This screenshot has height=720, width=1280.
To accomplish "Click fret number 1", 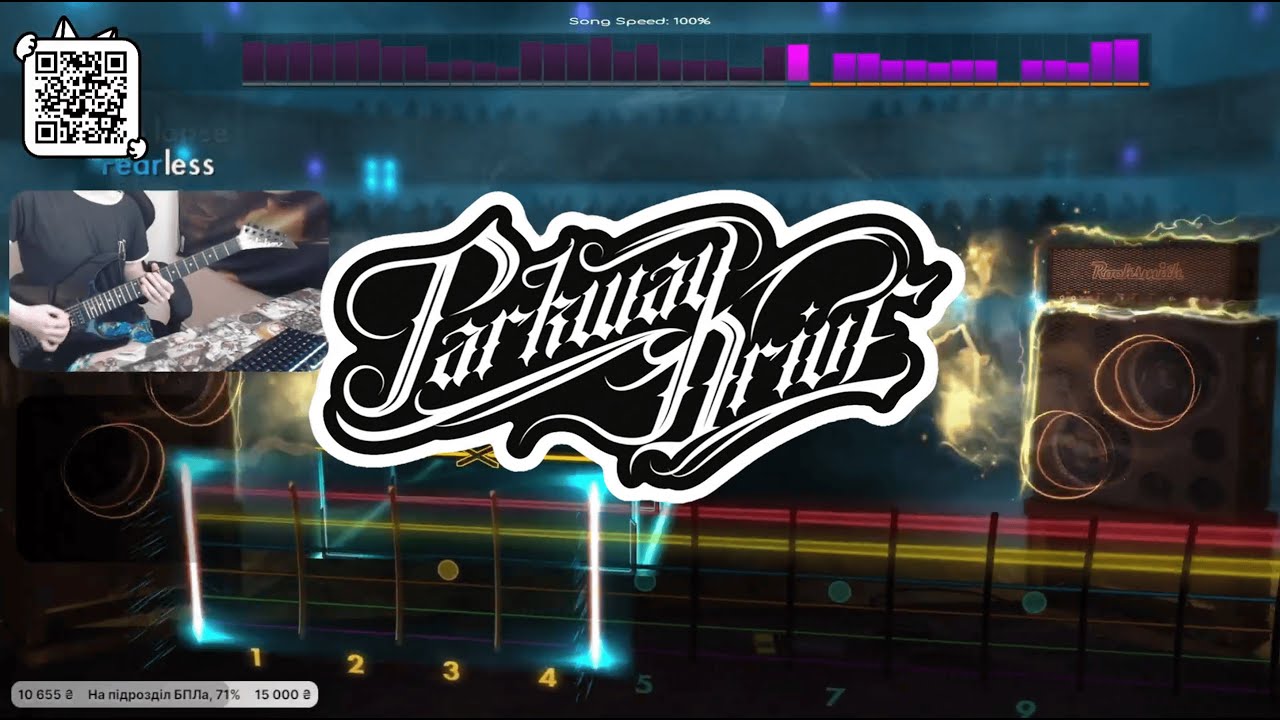I will [256, 658].
